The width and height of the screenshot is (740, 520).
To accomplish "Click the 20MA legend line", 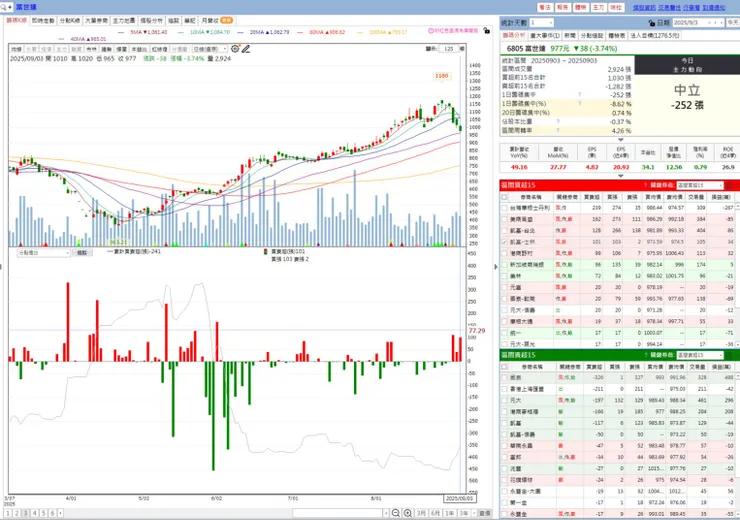I will coord(263,32).
